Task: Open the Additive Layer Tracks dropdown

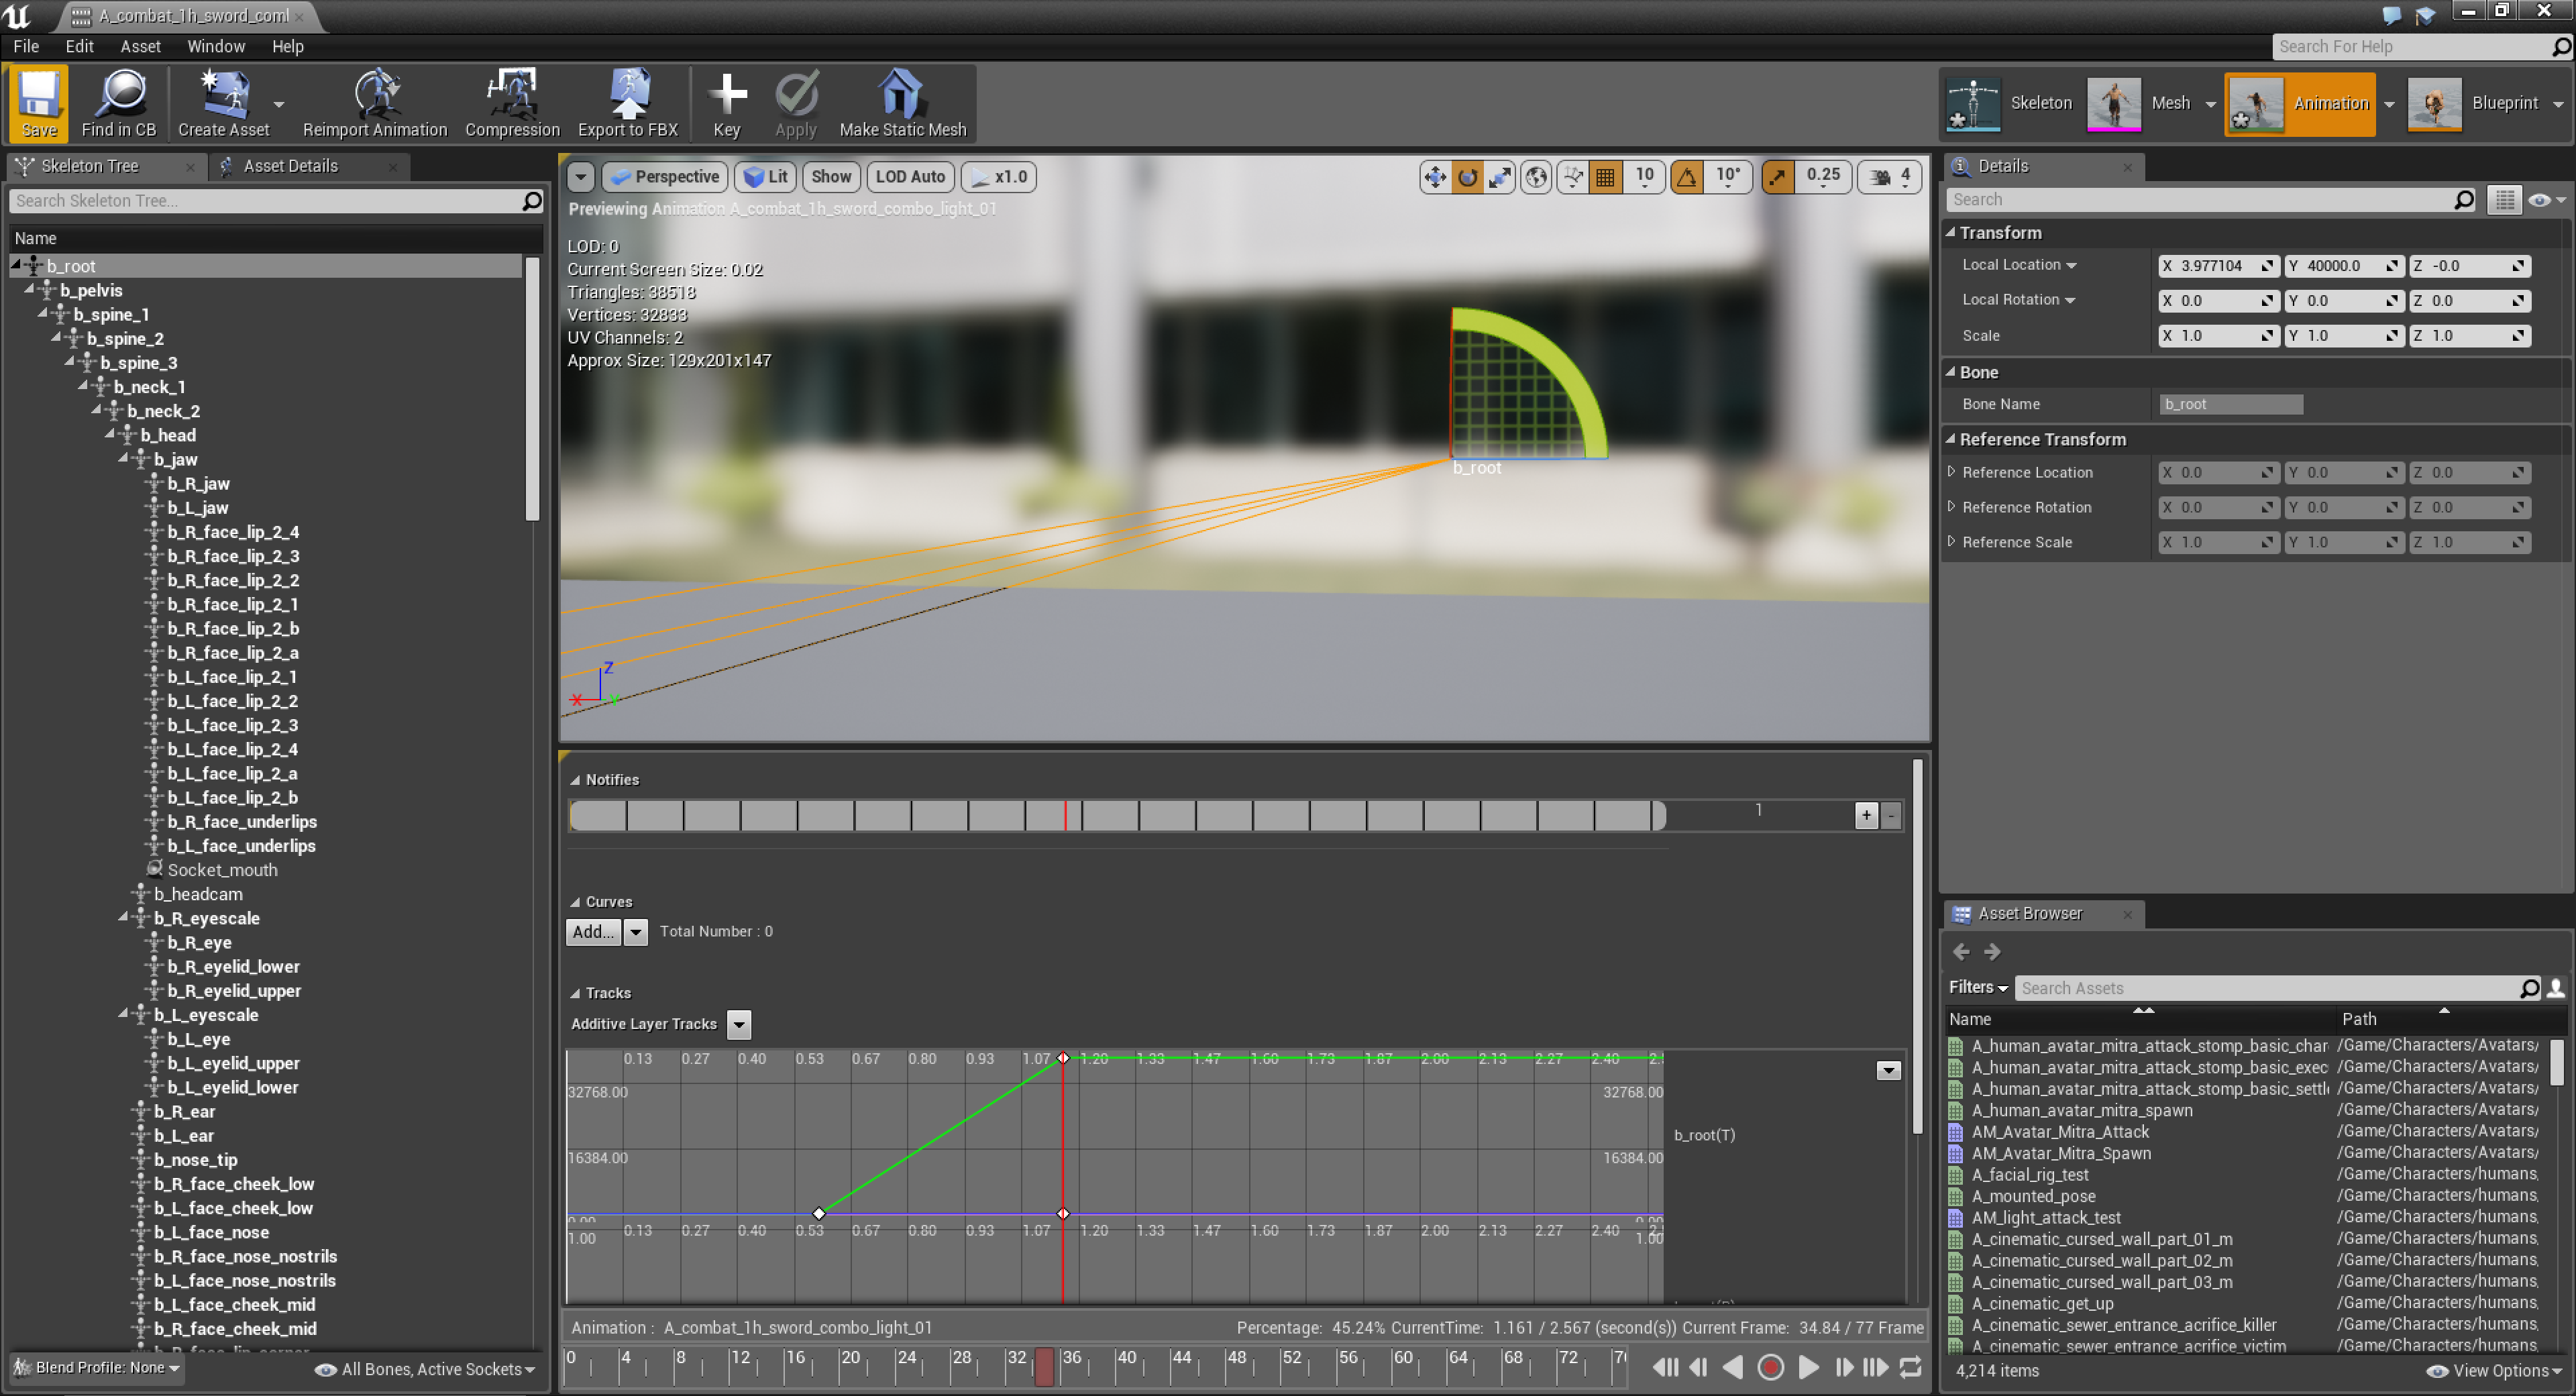Action: (739, 1024)
